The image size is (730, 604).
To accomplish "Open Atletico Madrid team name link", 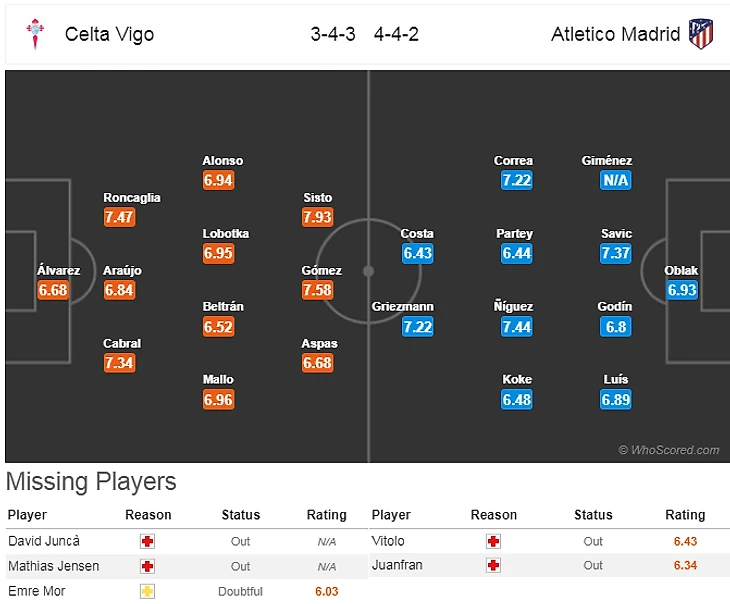I will pyautogui.click(x=615, y=34).
